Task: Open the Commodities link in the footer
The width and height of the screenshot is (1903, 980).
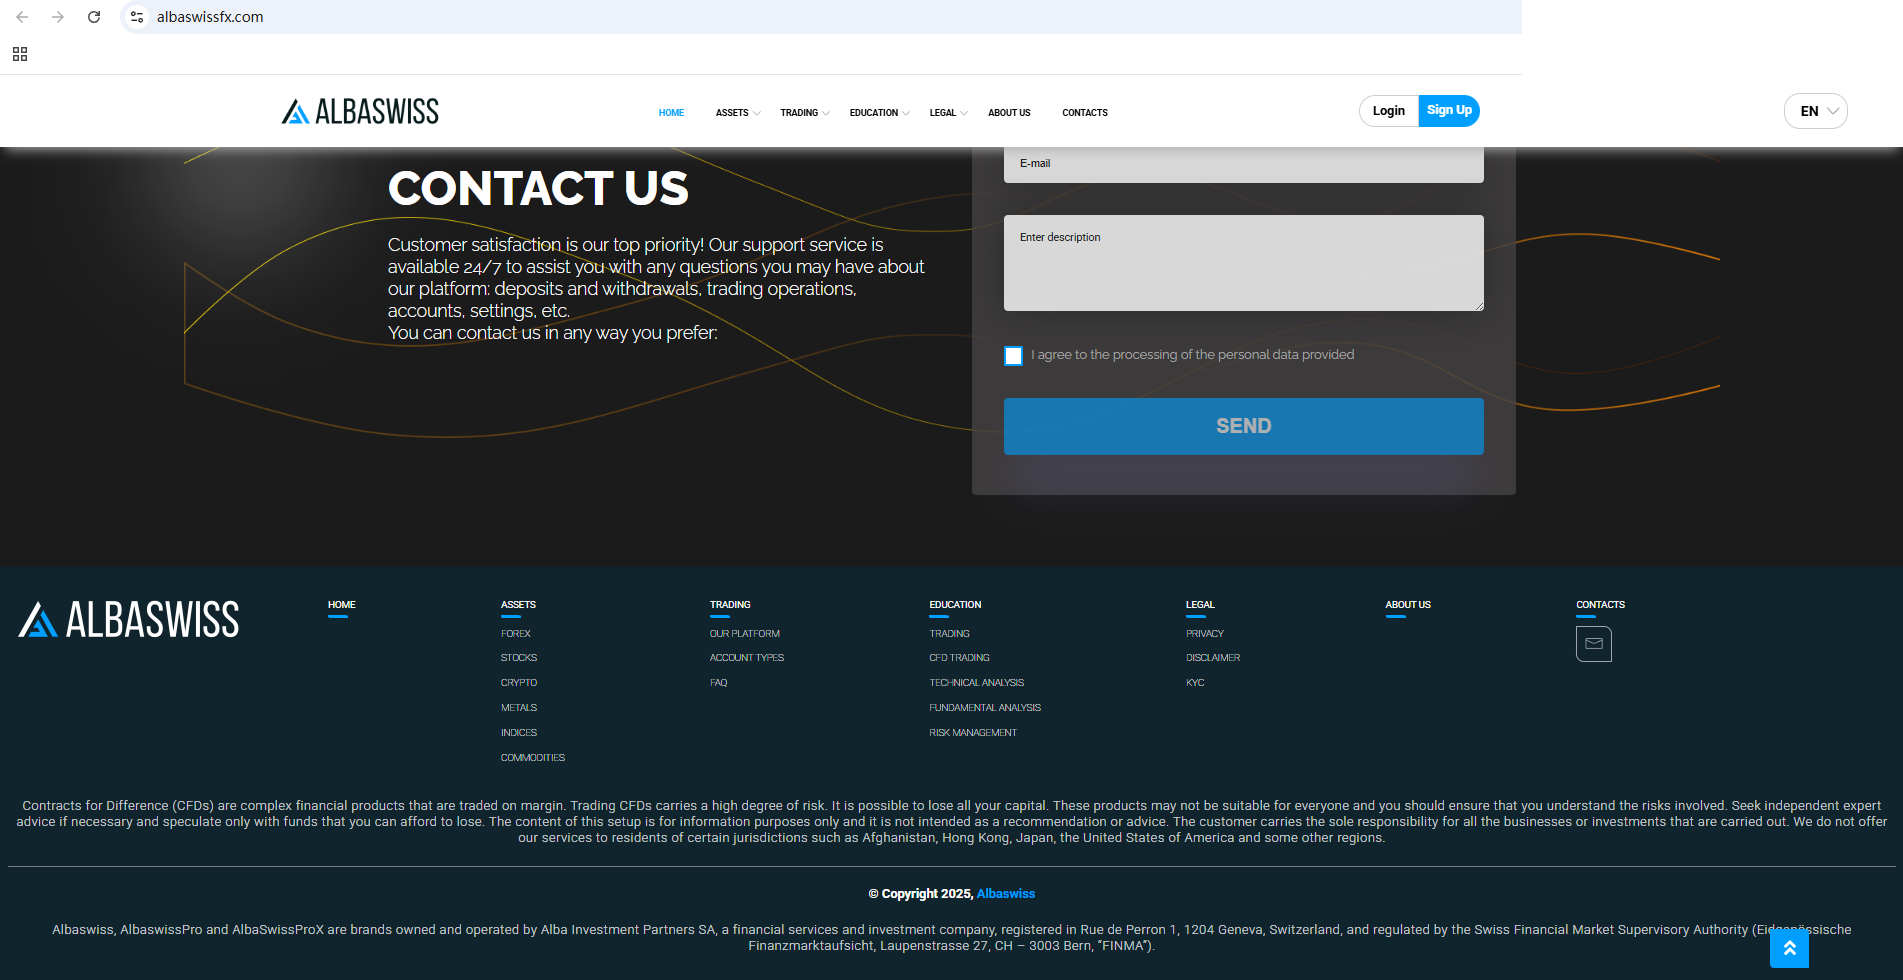Action: [x=533, y=758]
